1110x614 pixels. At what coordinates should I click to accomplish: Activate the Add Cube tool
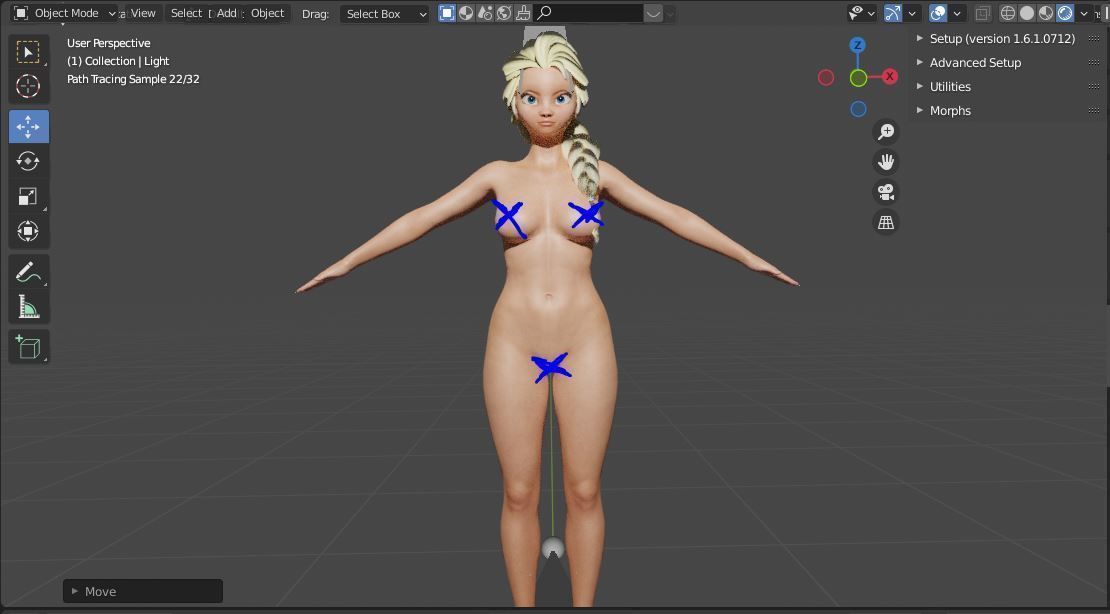[x=28, y=347]
